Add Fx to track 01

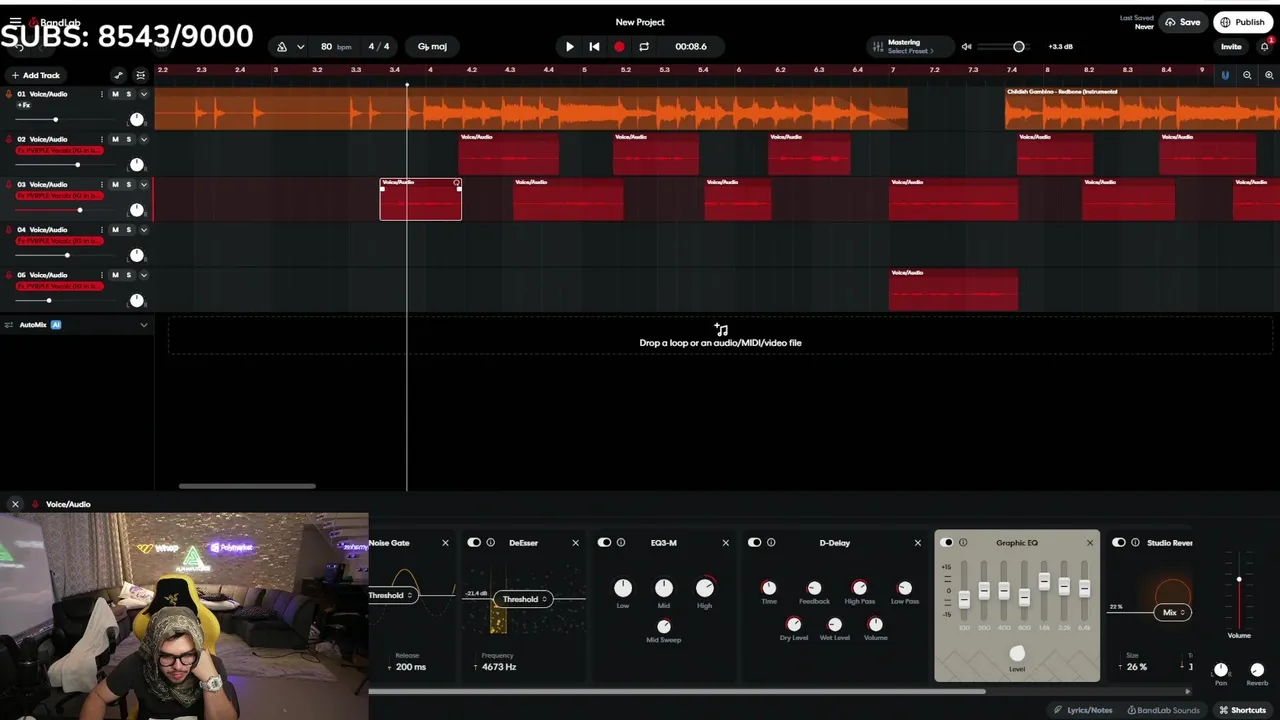[24, 105]
